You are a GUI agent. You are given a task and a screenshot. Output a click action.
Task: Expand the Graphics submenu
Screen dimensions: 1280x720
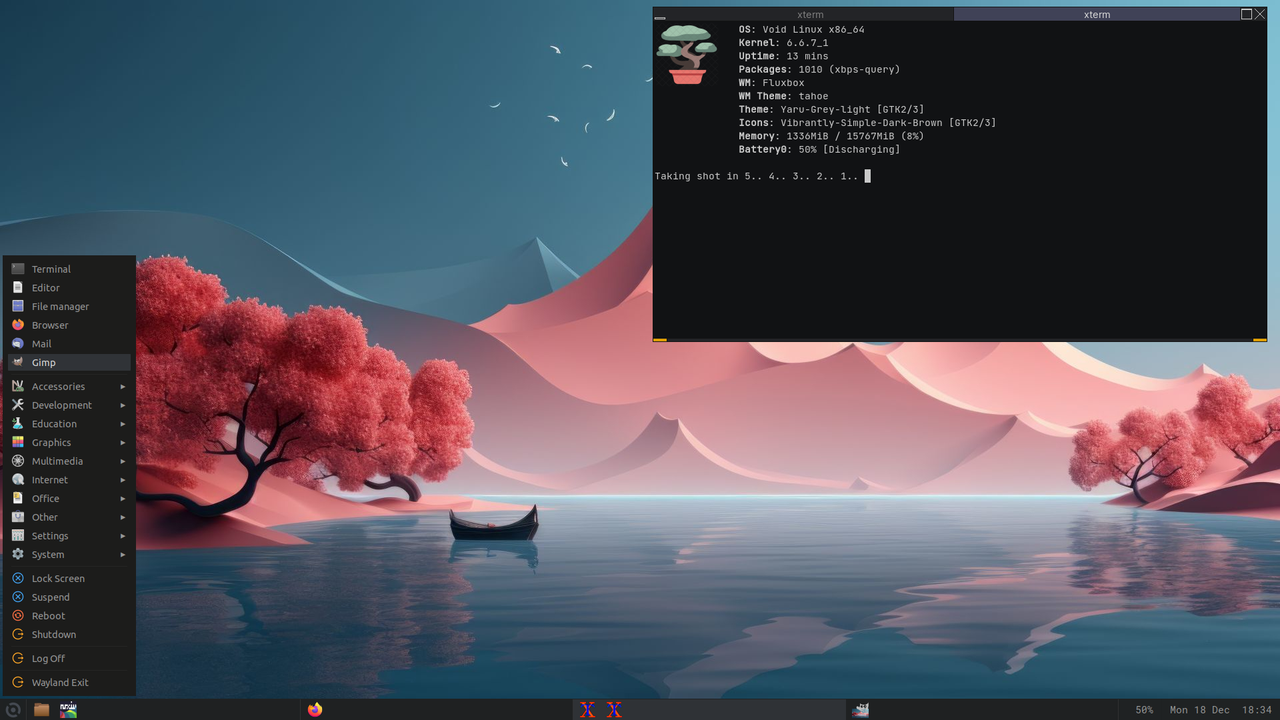pyautogui.click(x=69, y=442)
